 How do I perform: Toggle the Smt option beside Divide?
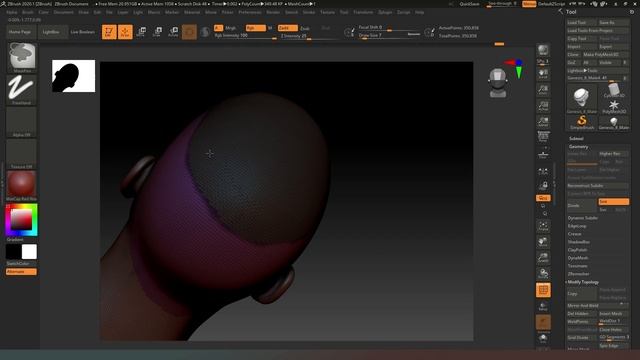point(613,202)
